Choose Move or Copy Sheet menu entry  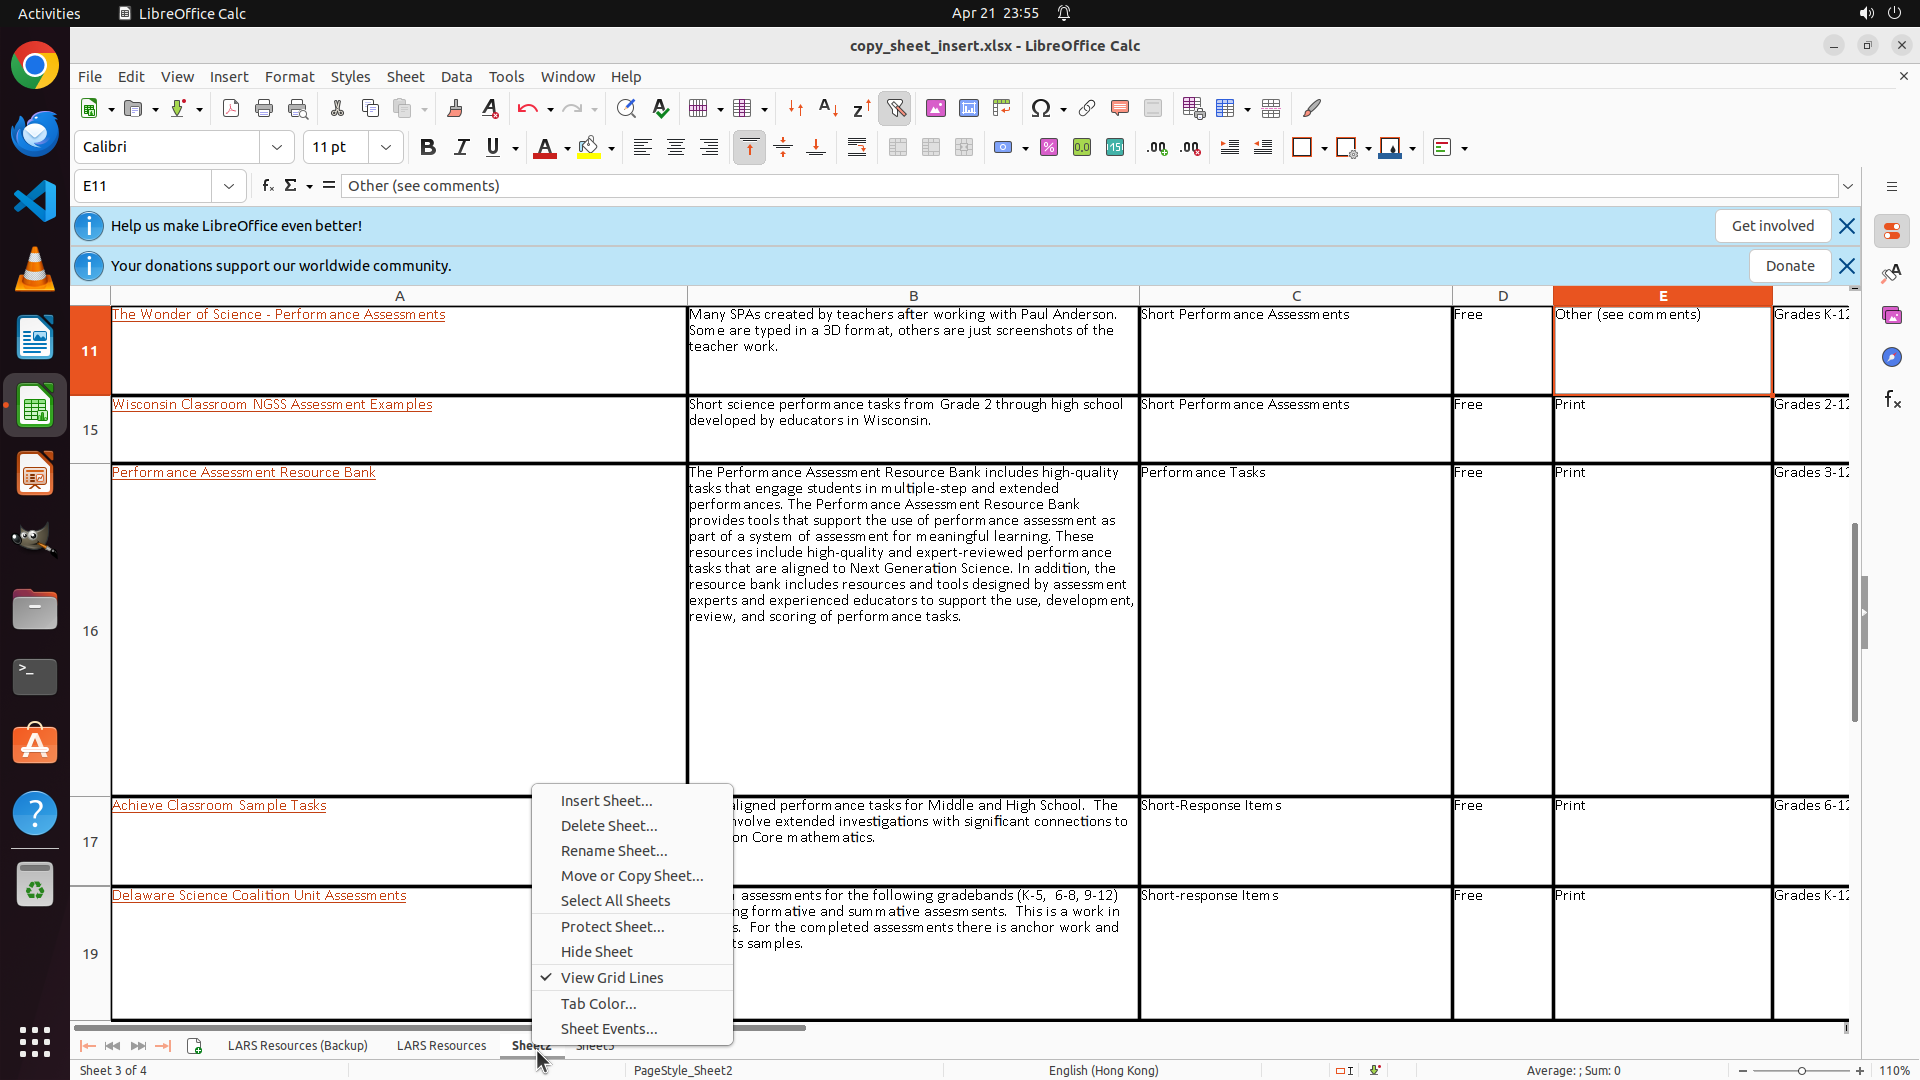631,875
